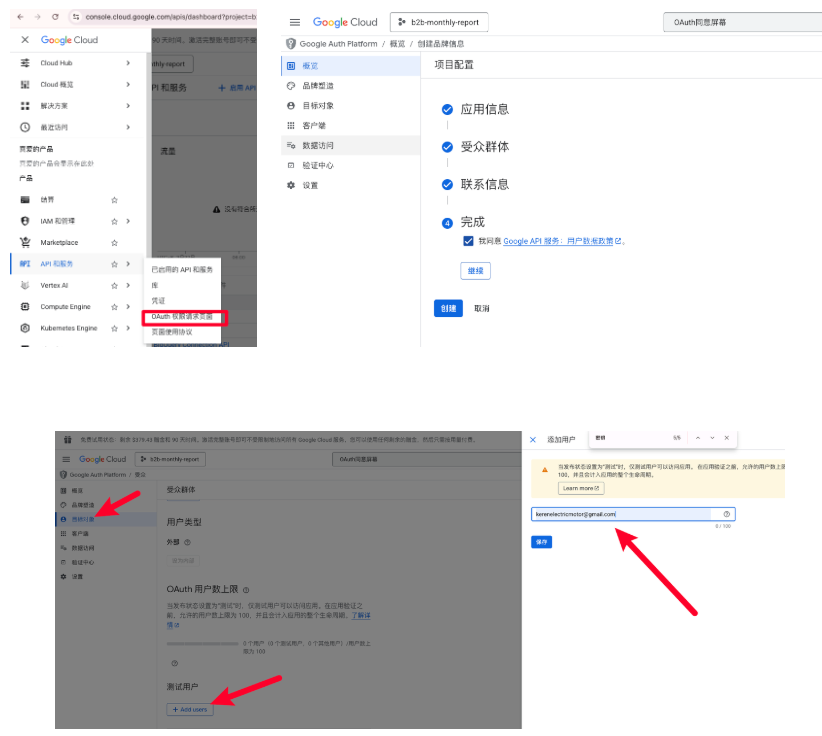Click the Kubernetes Engine icon
The width and height of the screenshot is (822, 736).
coord(25,328)
